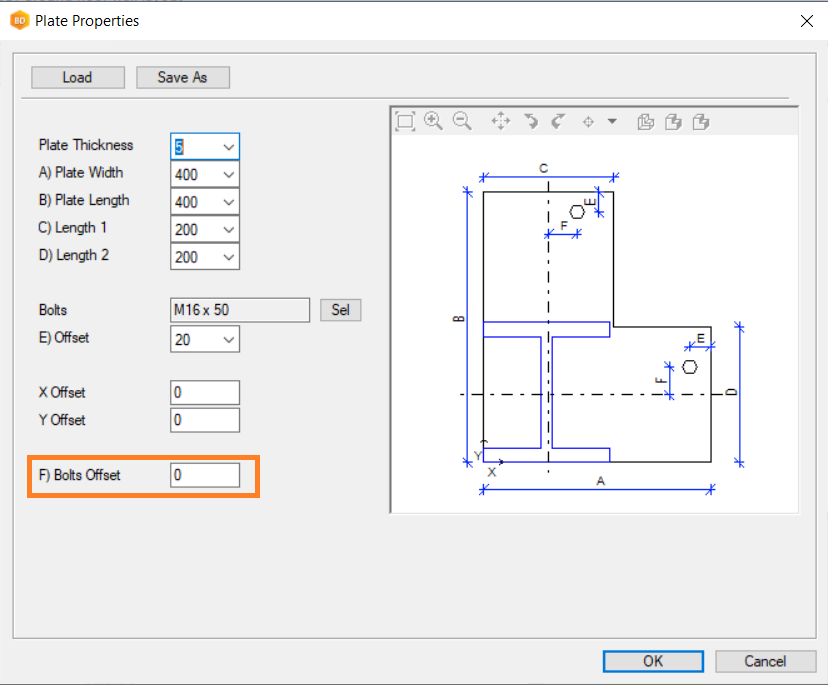Open the Plate Width dropdown list
Viewport: 828px width, 685px height.
click(x=229, y=175)
